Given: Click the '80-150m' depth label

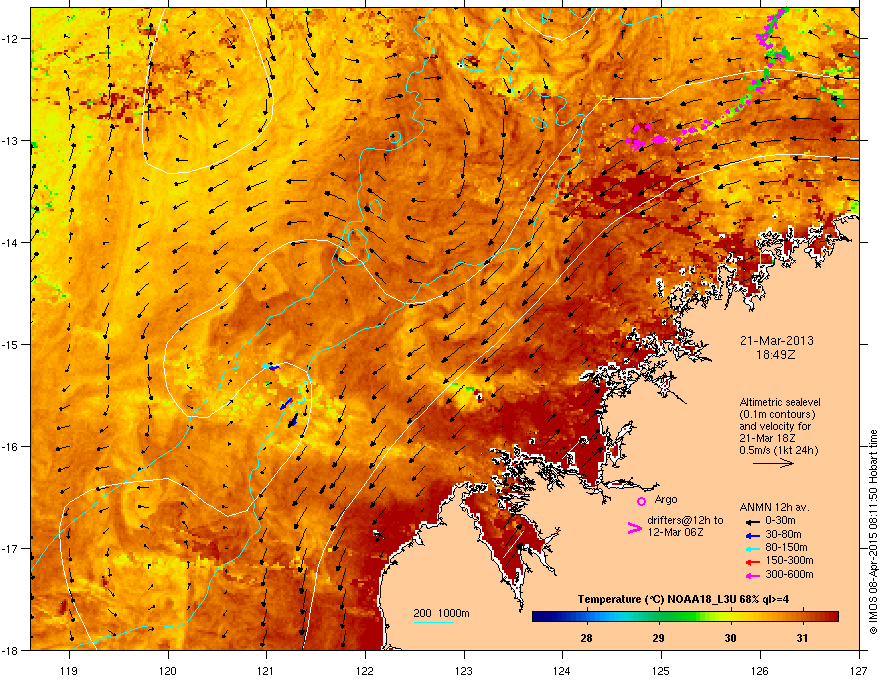Looking at the screenshot, I should [x=786, y=547].
